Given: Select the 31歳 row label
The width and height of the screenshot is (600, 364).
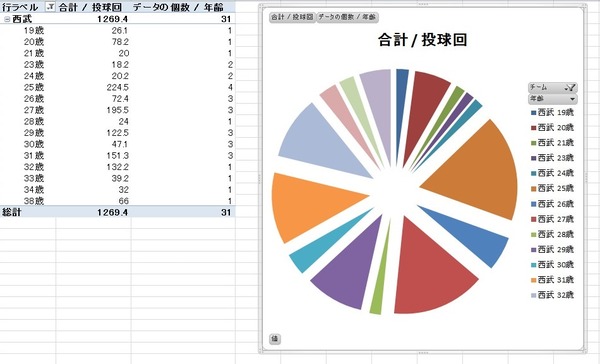Looking at the screenshot, I should (34, 156).
